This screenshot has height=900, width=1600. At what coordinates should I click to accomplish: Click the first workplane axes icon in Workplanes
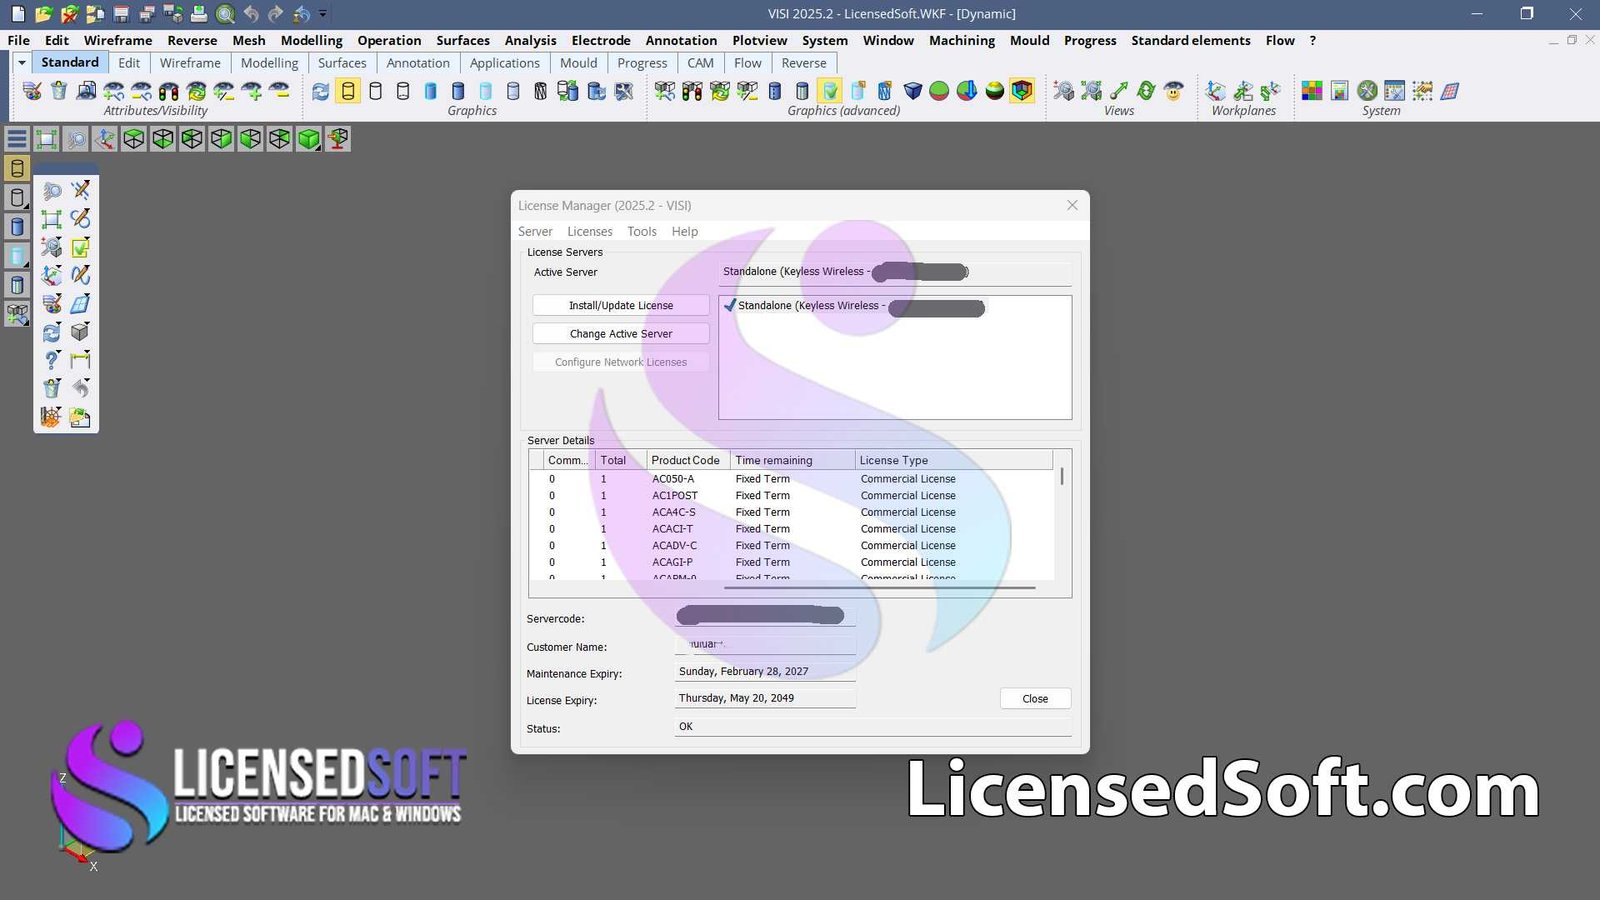pos(1216,91)
